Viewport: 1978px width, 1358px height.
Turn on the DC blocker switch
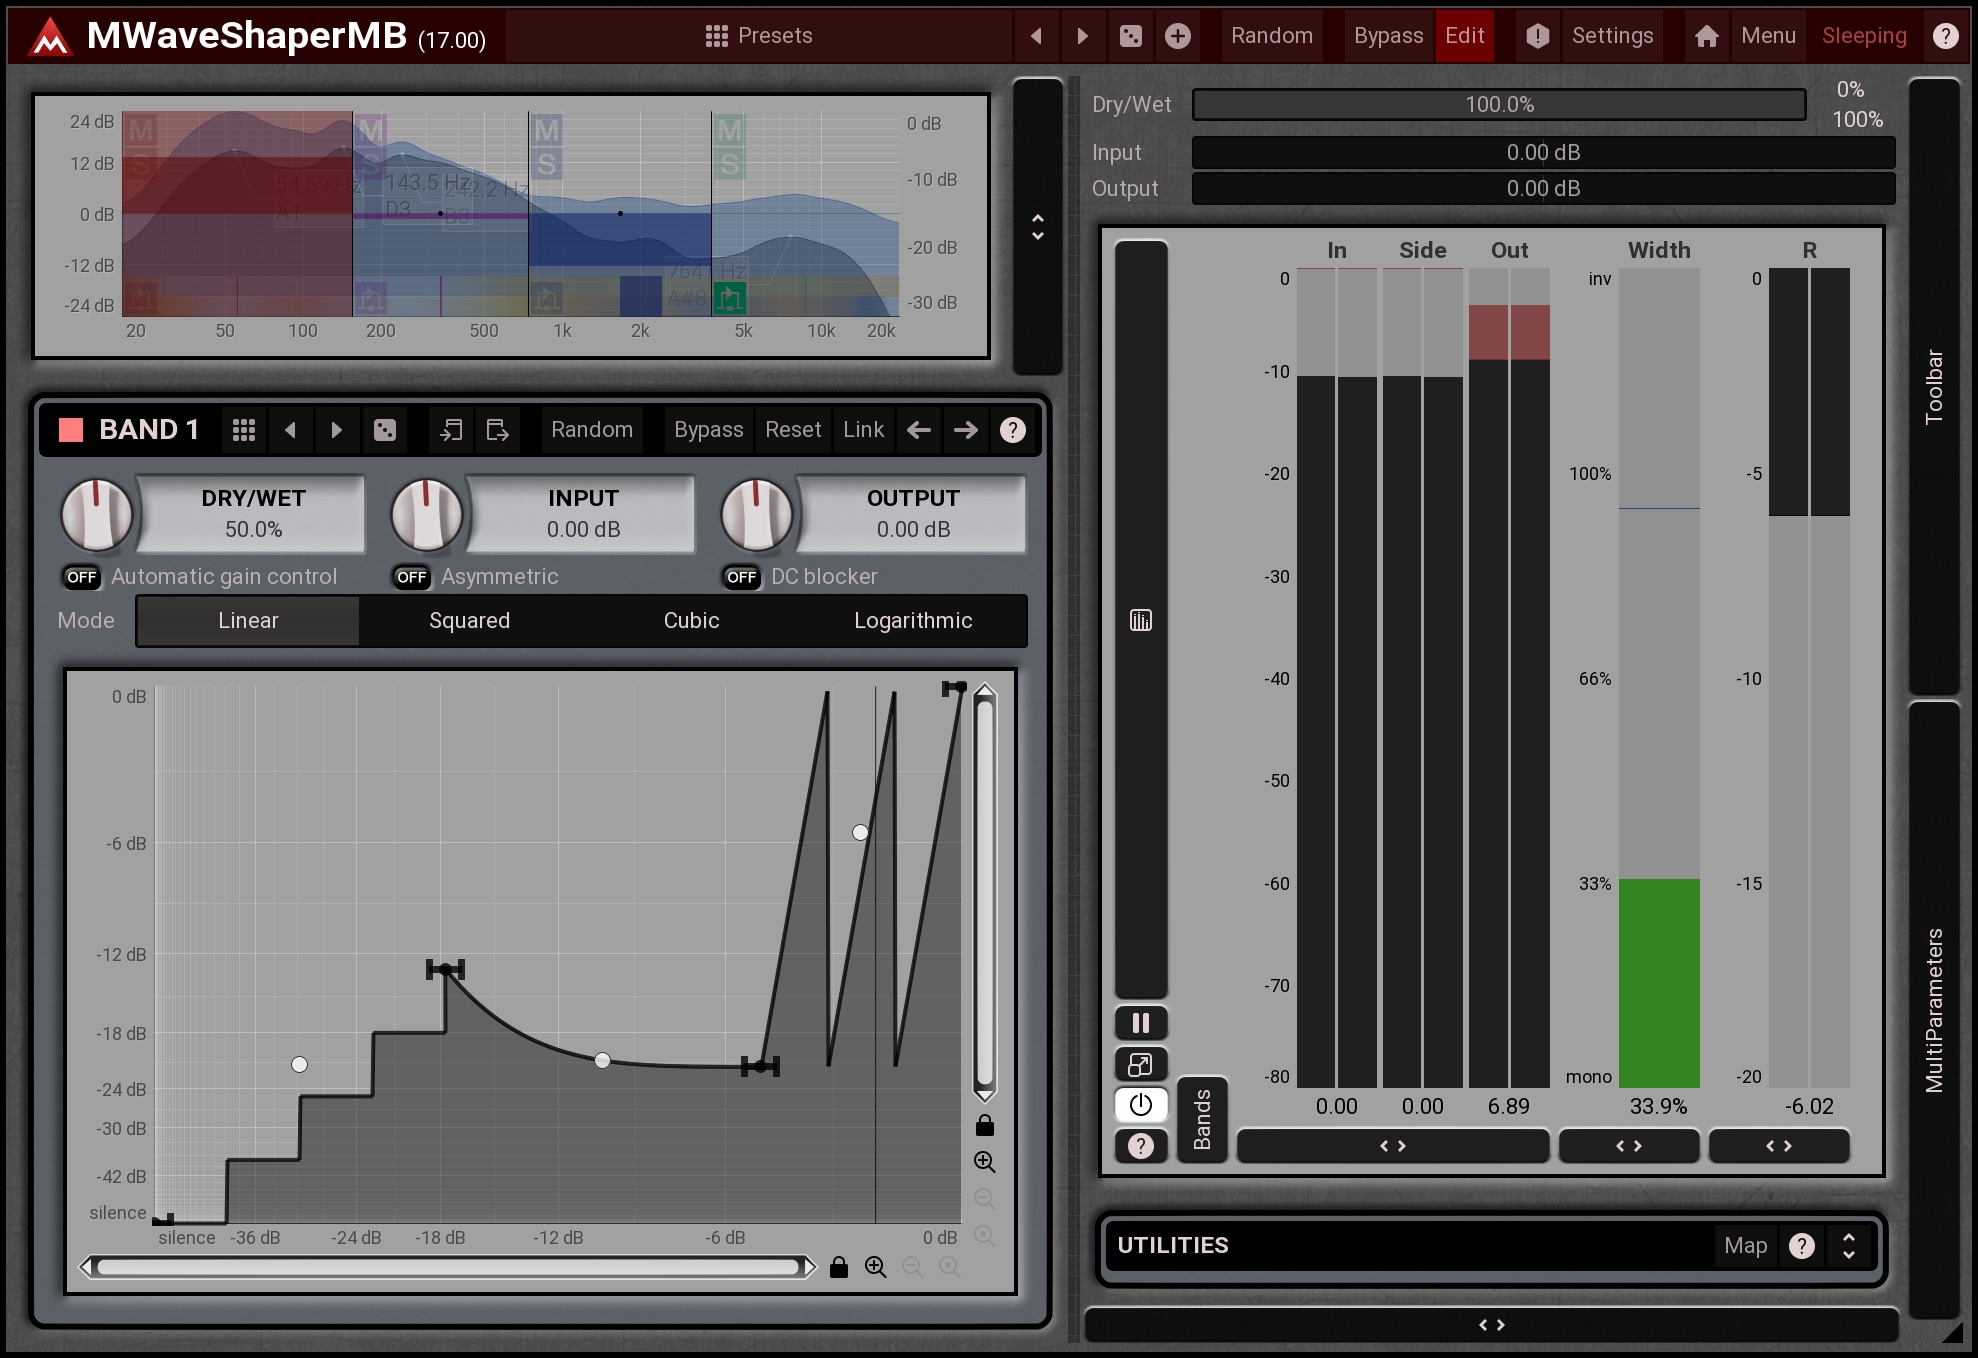[742, 577]
